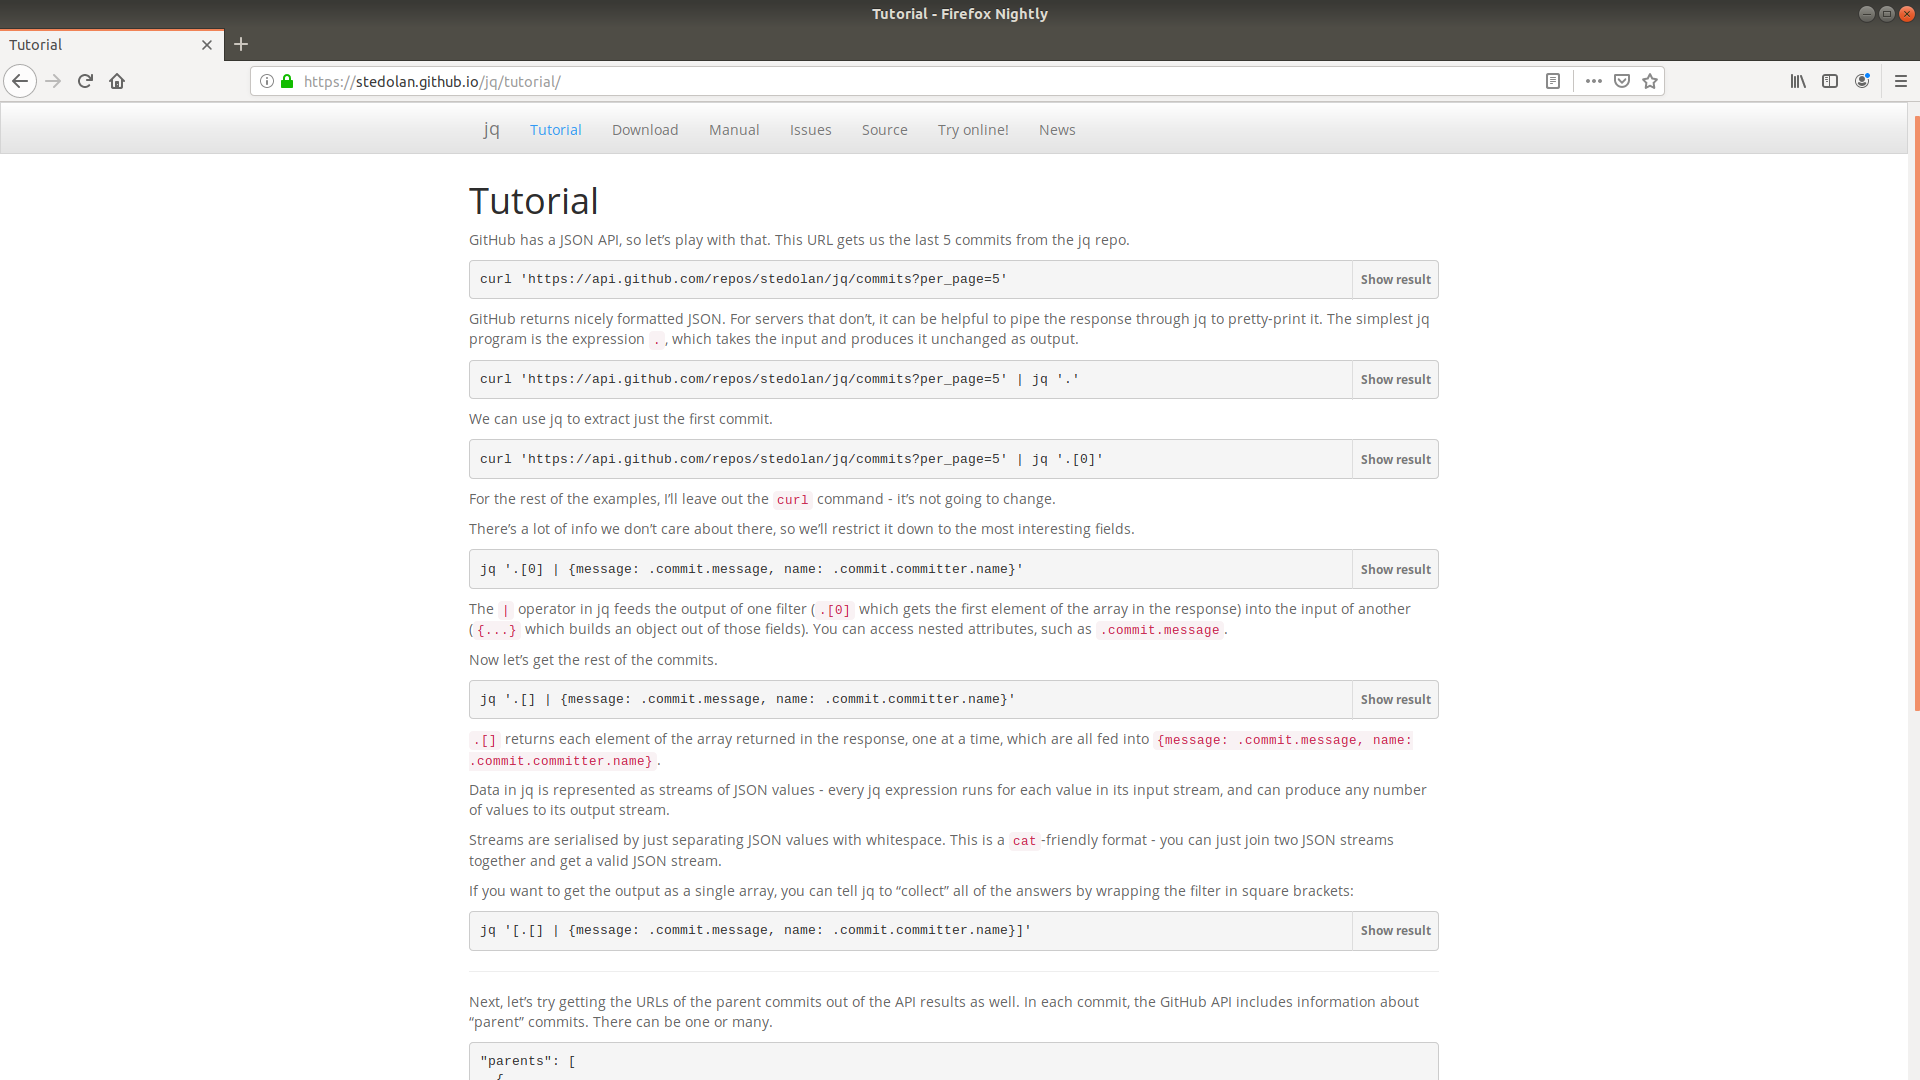The image size is (1920, 1080).
Task: Open the Firefox hamburger menu
Action: coord(1902,81)
